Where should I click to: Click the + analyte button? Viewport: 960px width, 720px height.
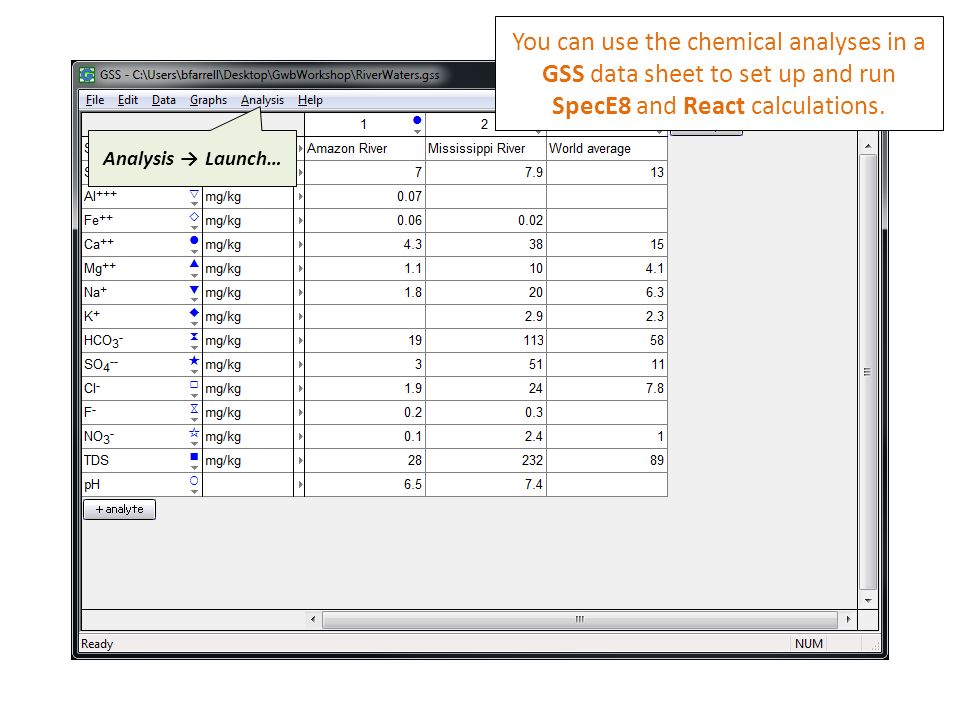point(119,509)
